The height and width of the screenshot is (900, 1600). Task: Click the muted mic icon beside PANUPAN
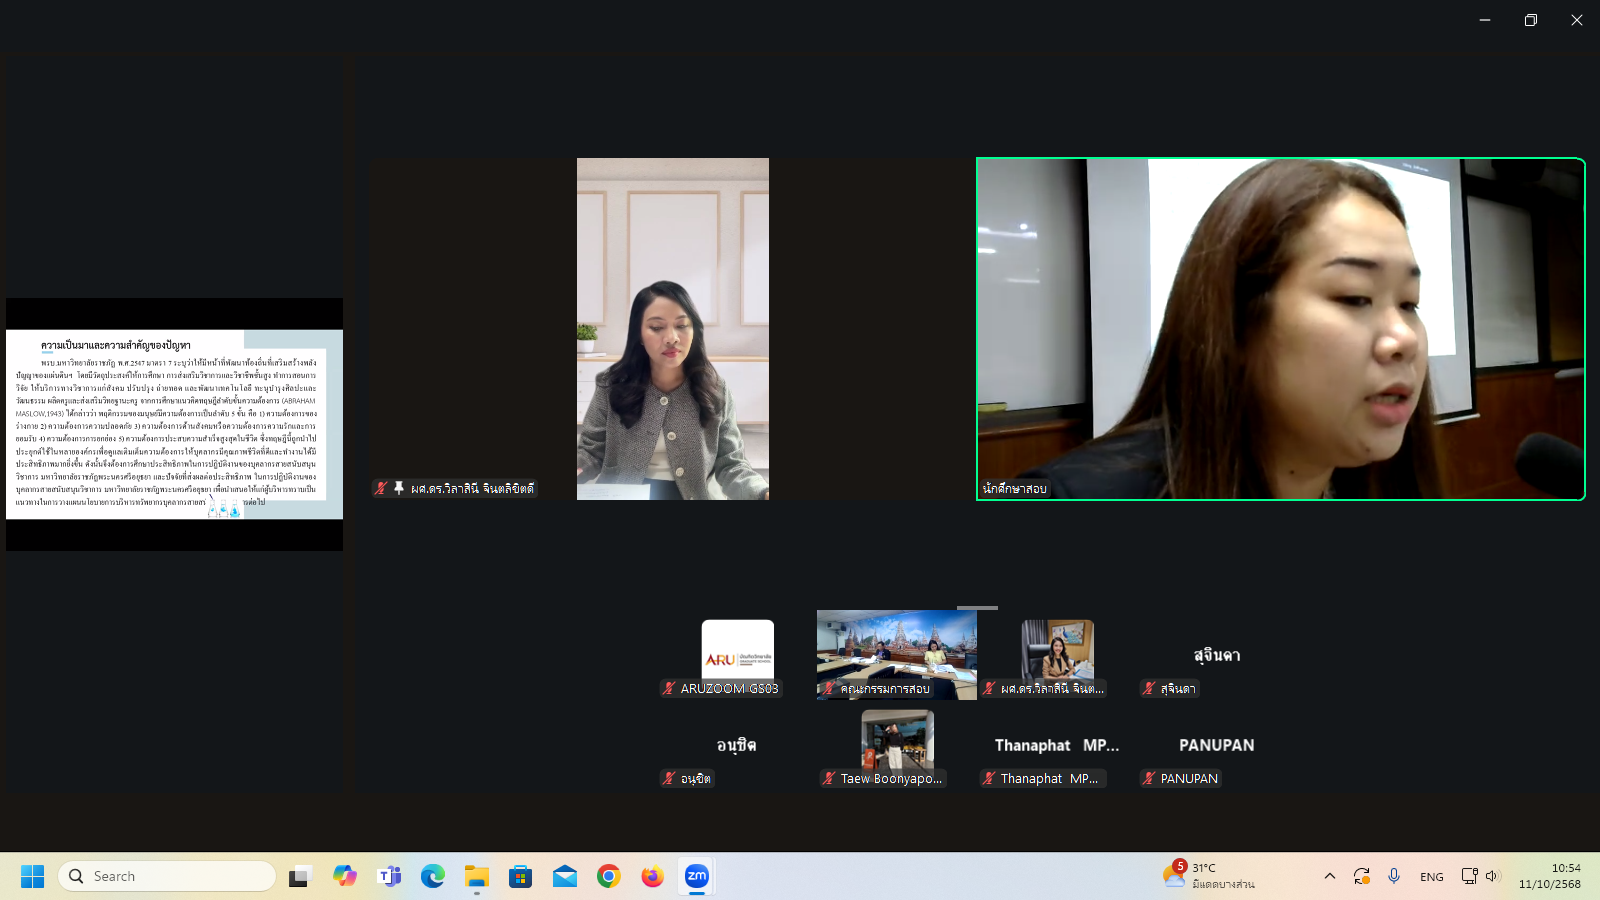[x=1149, y=778]
